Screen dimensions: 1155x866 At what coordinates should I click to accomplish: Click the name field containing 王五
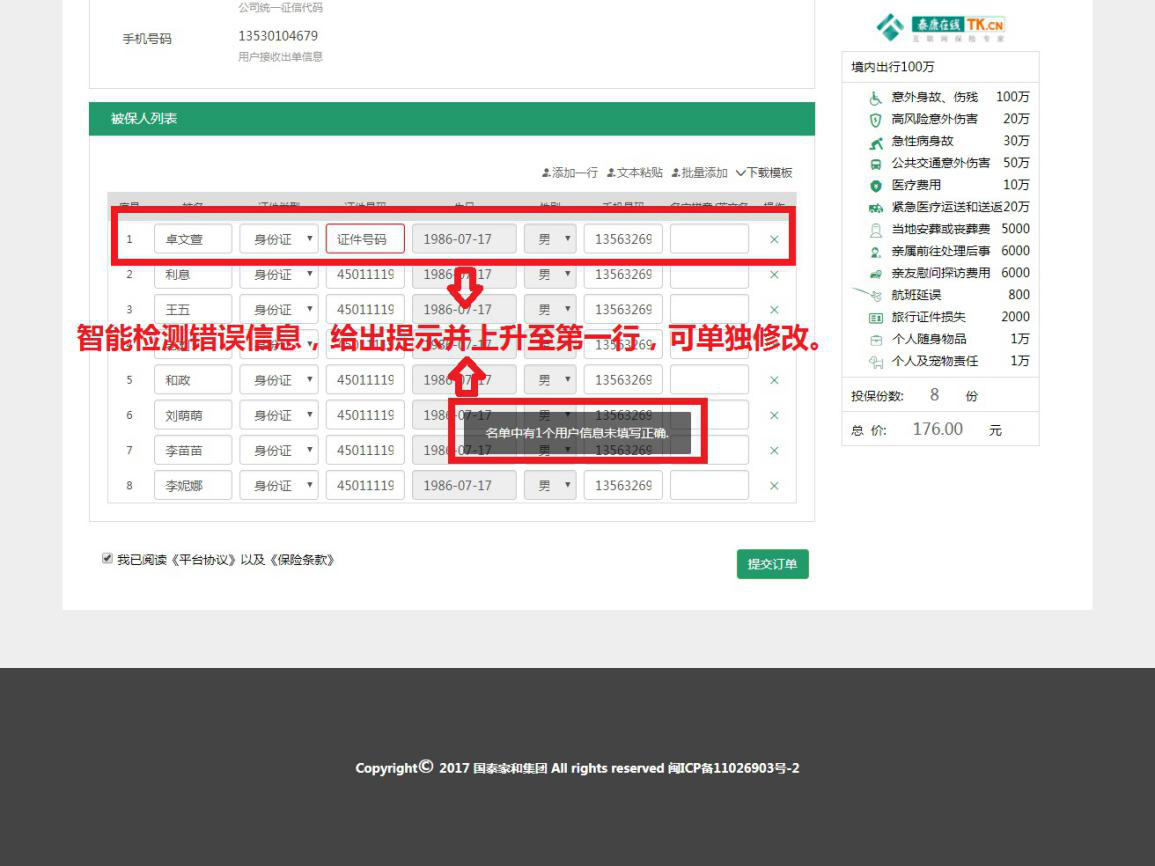pos(193,310)
